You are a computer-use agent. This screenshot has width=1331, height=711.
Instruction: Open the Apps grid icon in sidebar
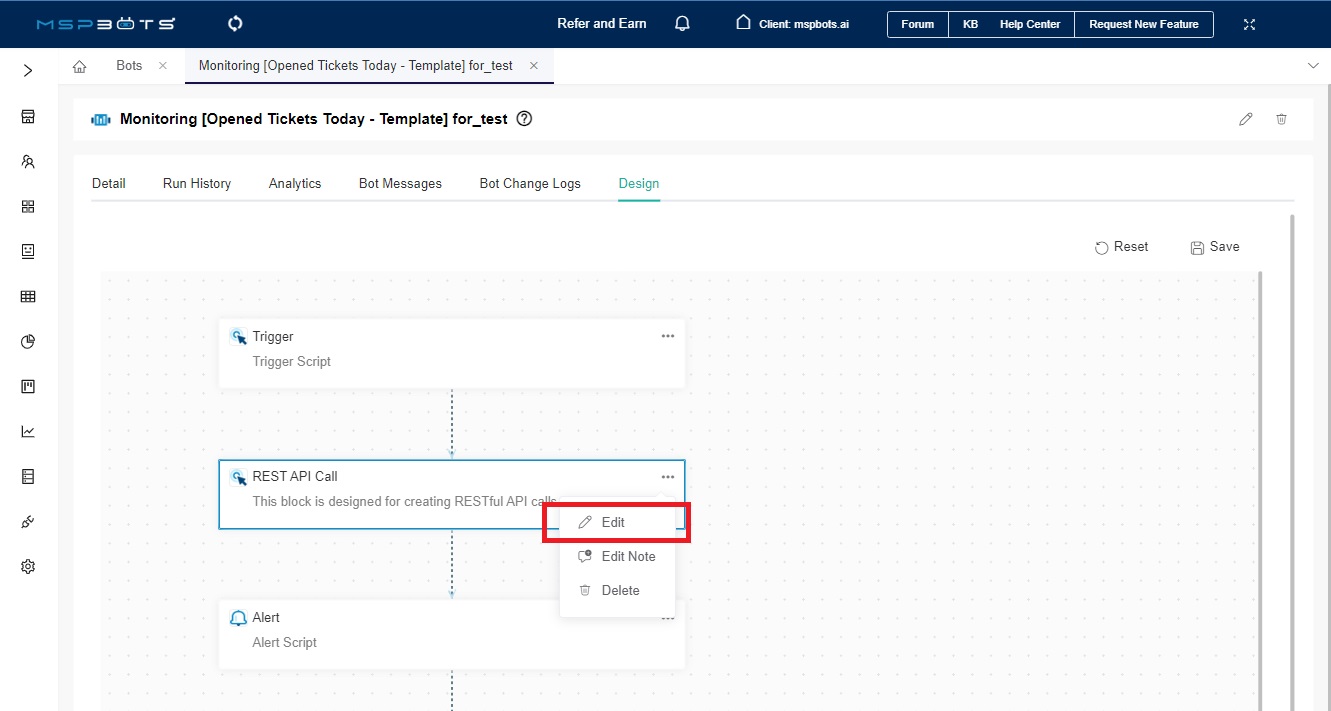click(x=27, y=206)
